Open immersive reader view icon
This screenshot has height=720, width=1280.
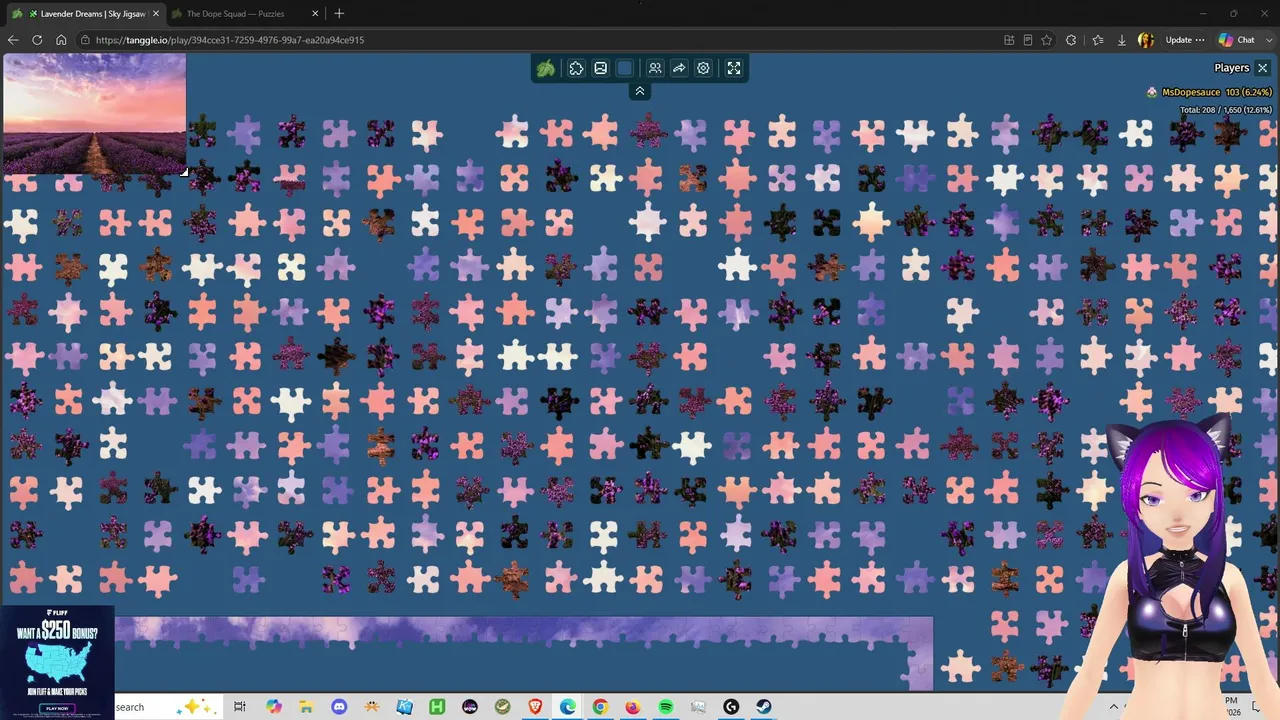pos(1028,40)
